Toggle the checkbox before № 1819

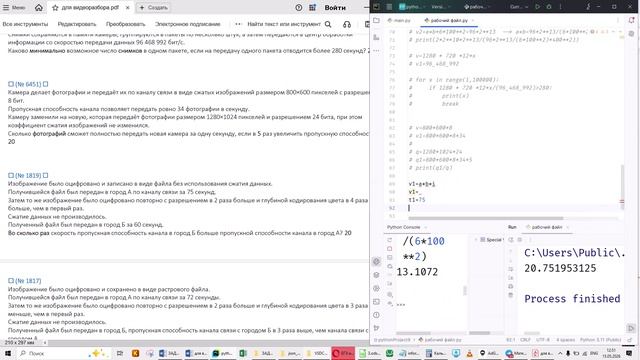(x=11, y=176)
